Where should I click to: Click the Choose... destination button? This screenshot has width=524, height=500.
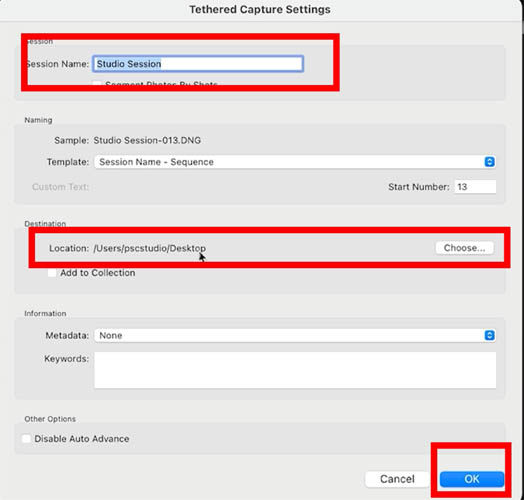[464, 248]
